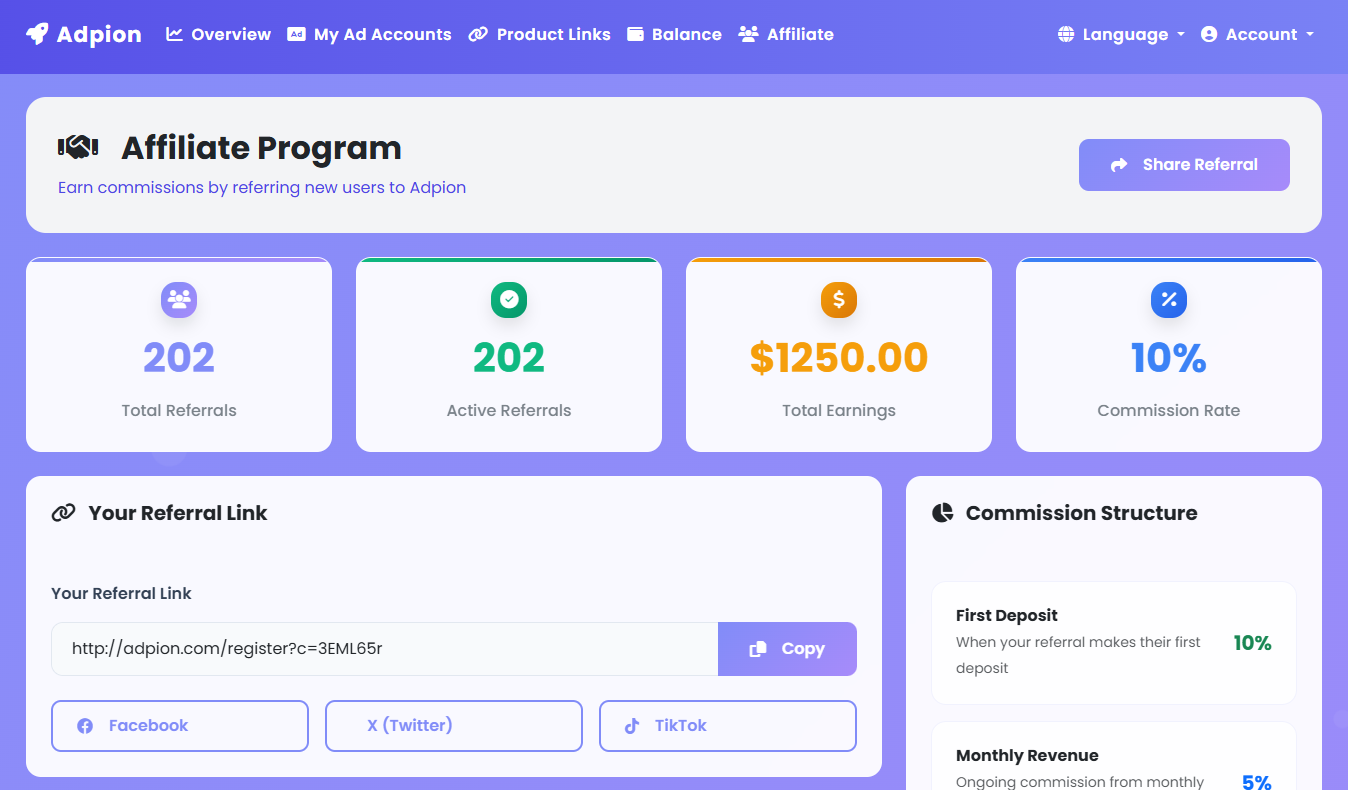Viewport: 1348px width, 790px height.
Task: Click the $1250.00 Total Earnings value
Action: [x=839, y=357]
